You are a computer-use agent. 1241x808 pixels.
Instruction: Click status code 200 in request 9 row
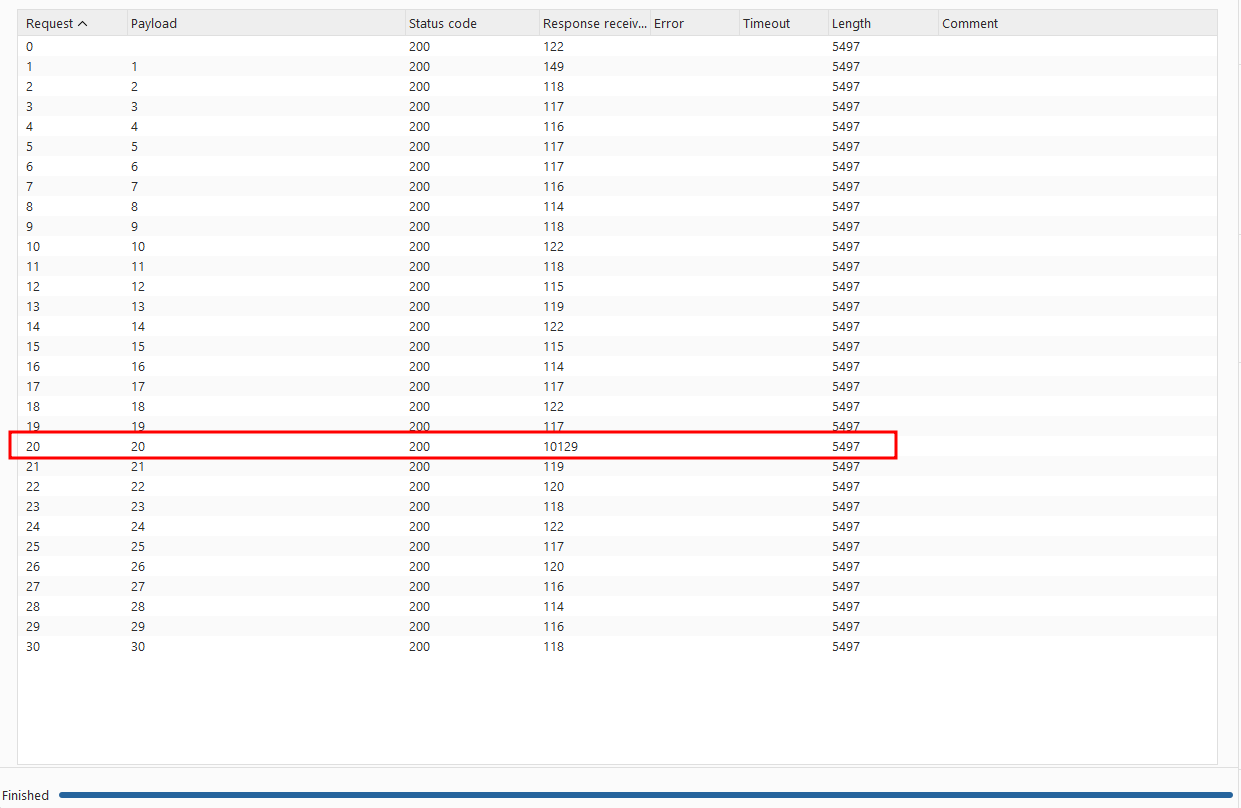click(419, 226)
